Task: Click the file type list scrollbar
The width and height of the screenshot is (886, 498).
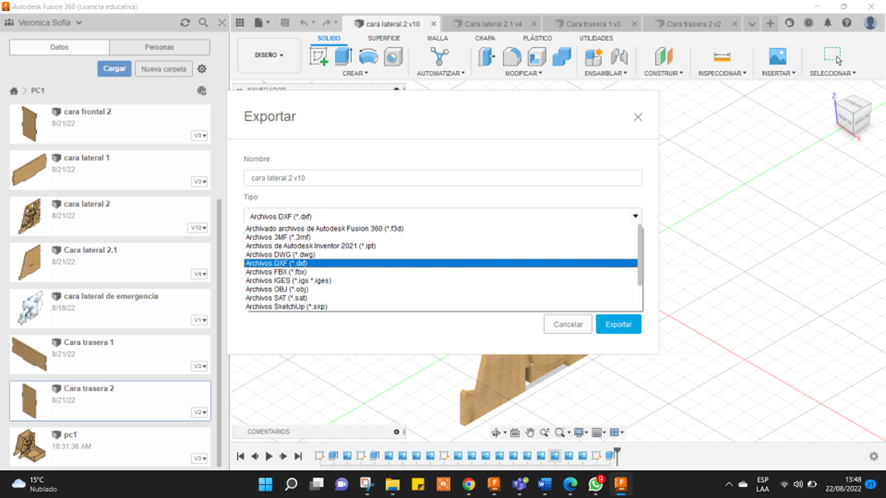Action: click(x=640, y=255)
